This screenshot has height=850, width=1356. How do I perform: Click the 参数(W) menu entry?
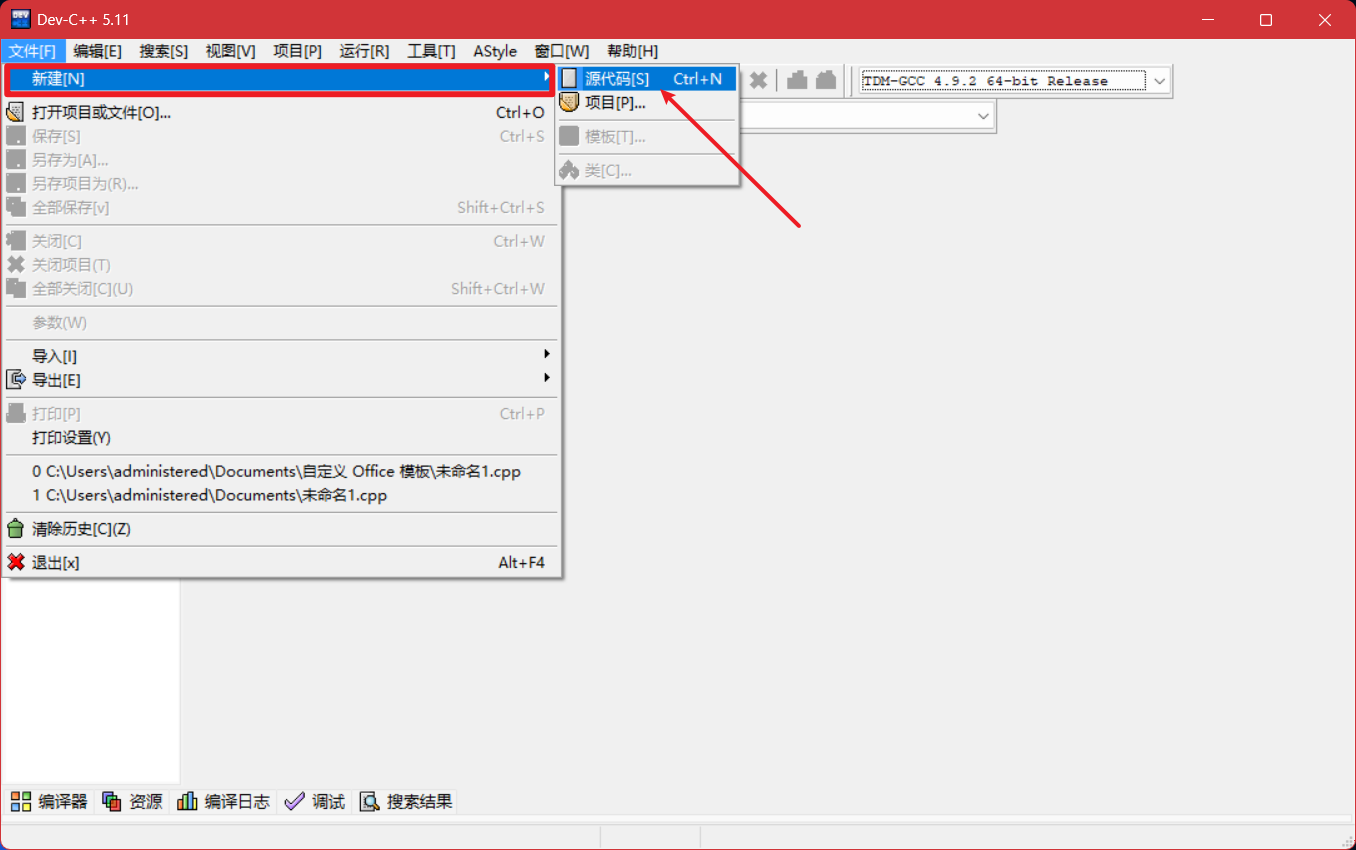coord(280,323)
